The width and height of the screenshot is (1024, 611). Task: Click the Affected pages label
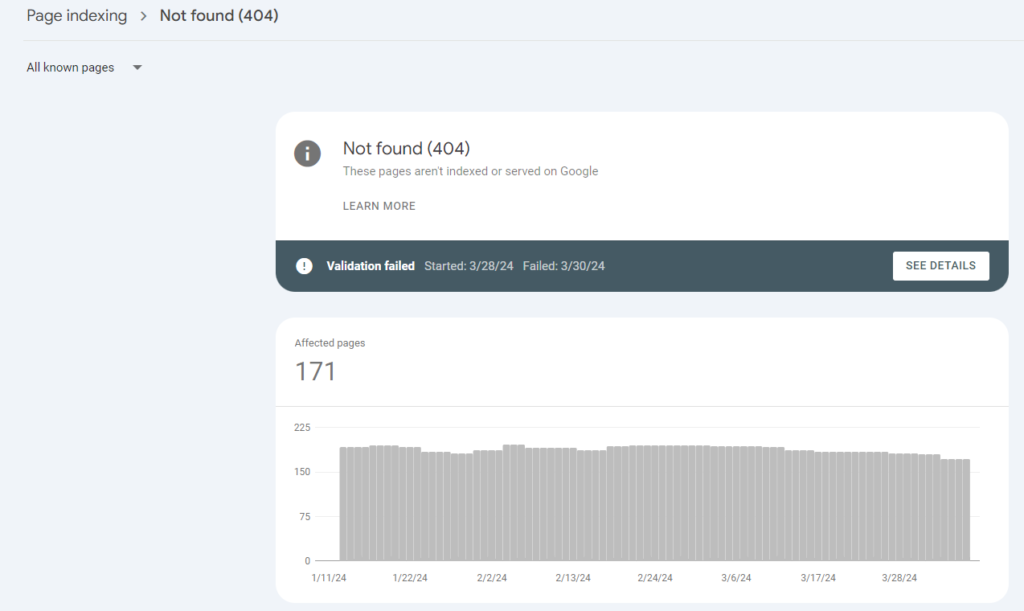[x=330, y=343]
